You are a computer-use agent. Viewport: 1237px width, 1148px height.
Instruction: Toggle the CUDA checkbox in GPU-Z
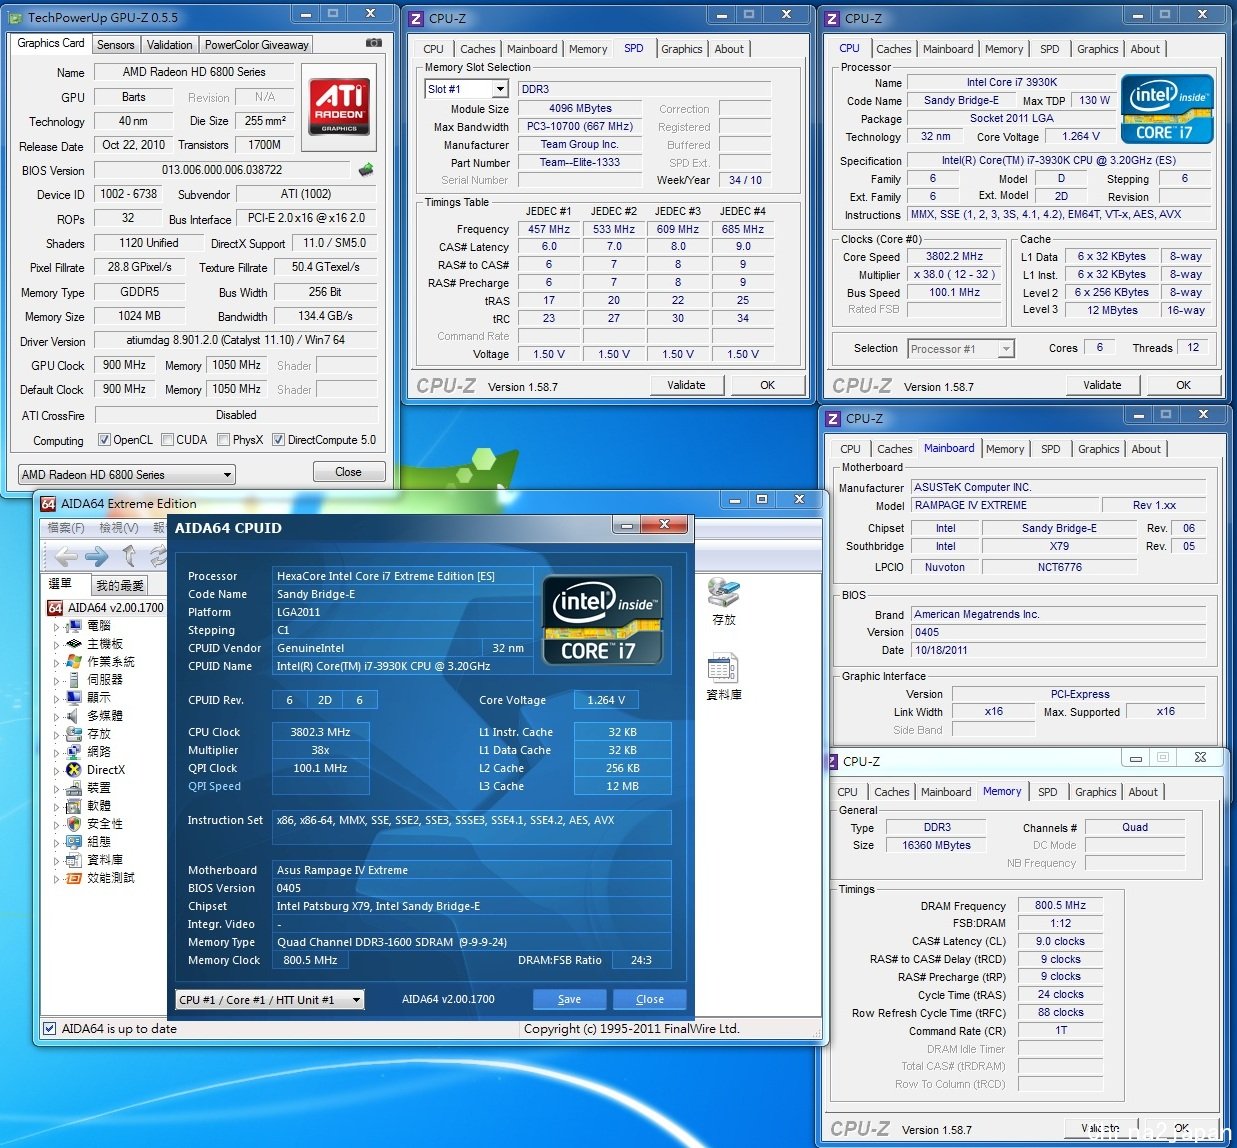click(168, 440)
